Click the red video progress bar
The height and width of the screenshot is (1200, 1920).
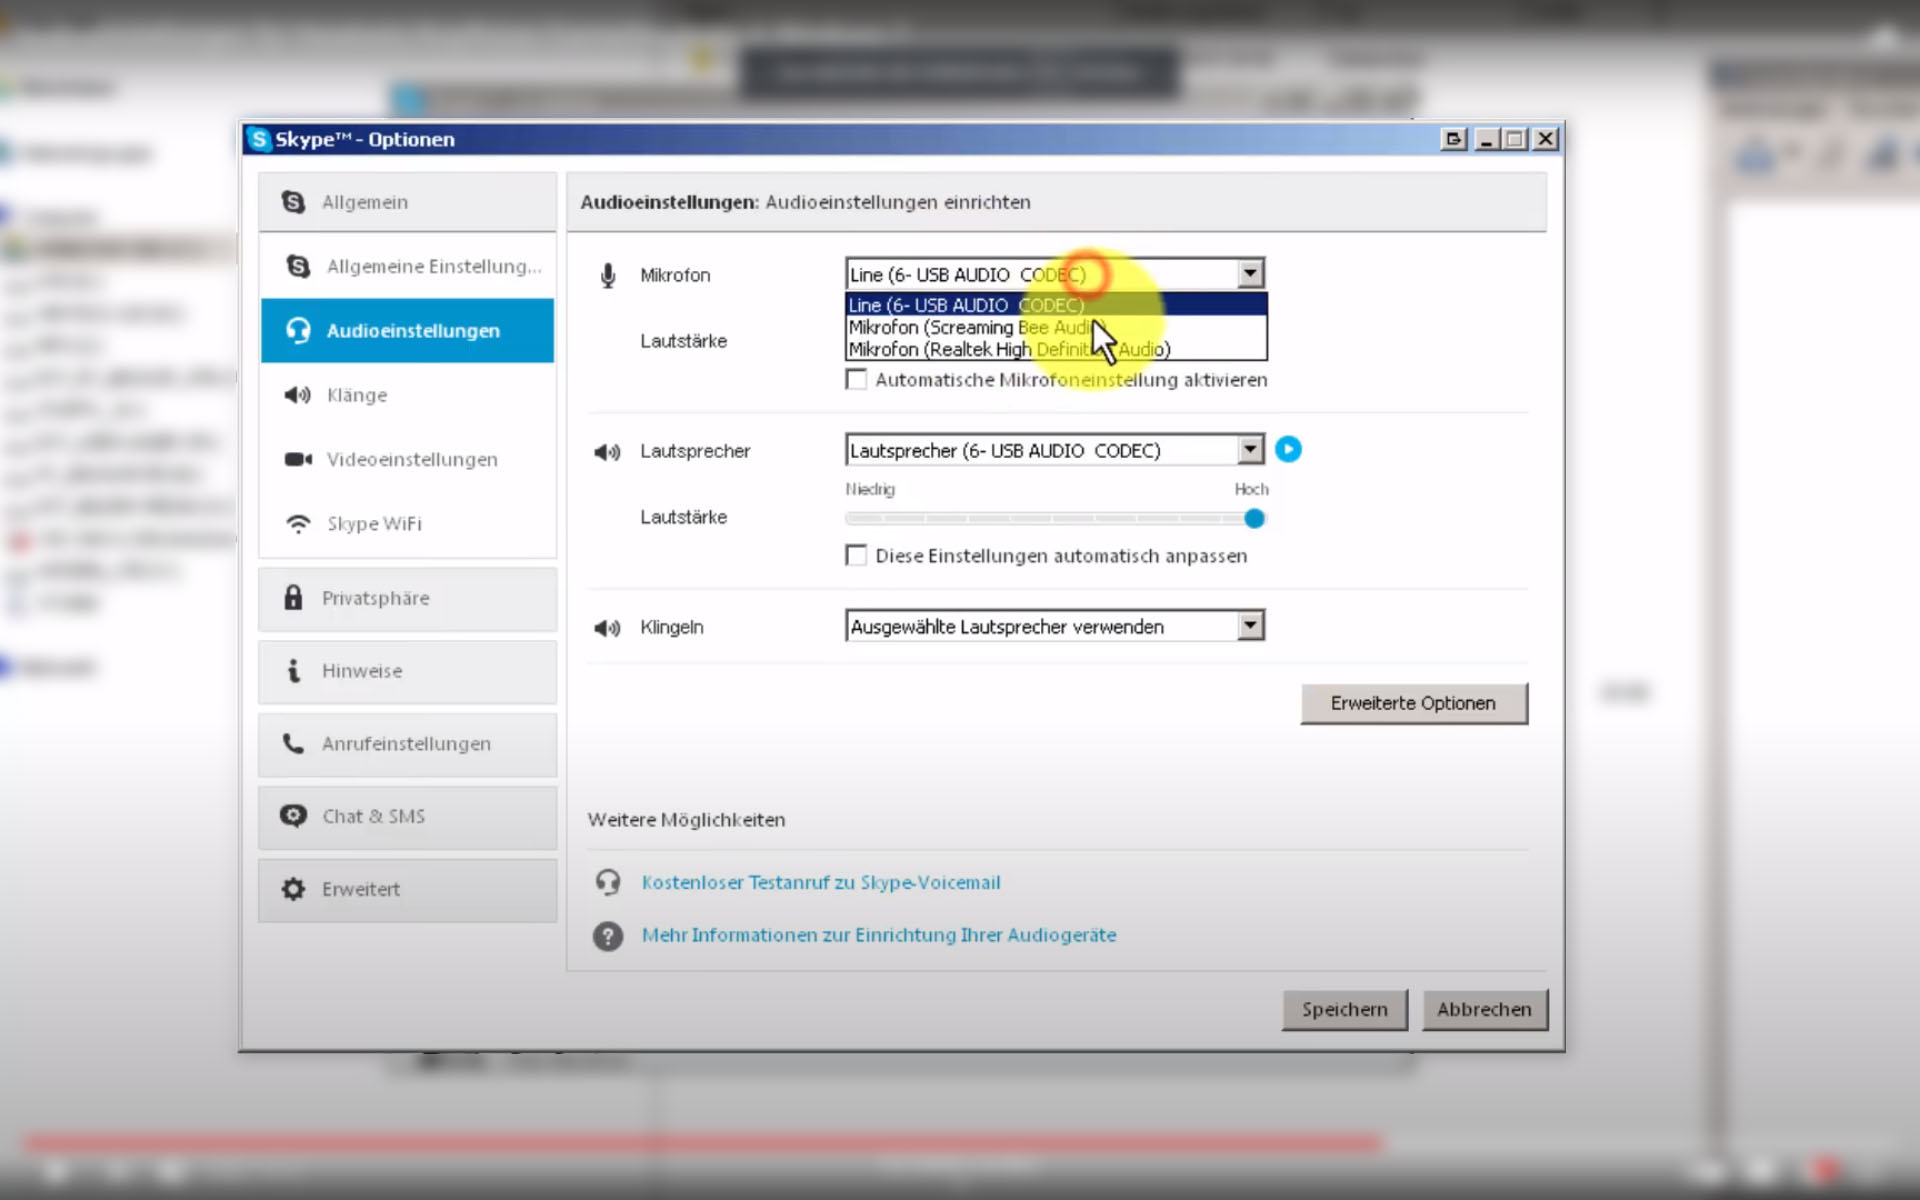click(x=704, y=1142)
